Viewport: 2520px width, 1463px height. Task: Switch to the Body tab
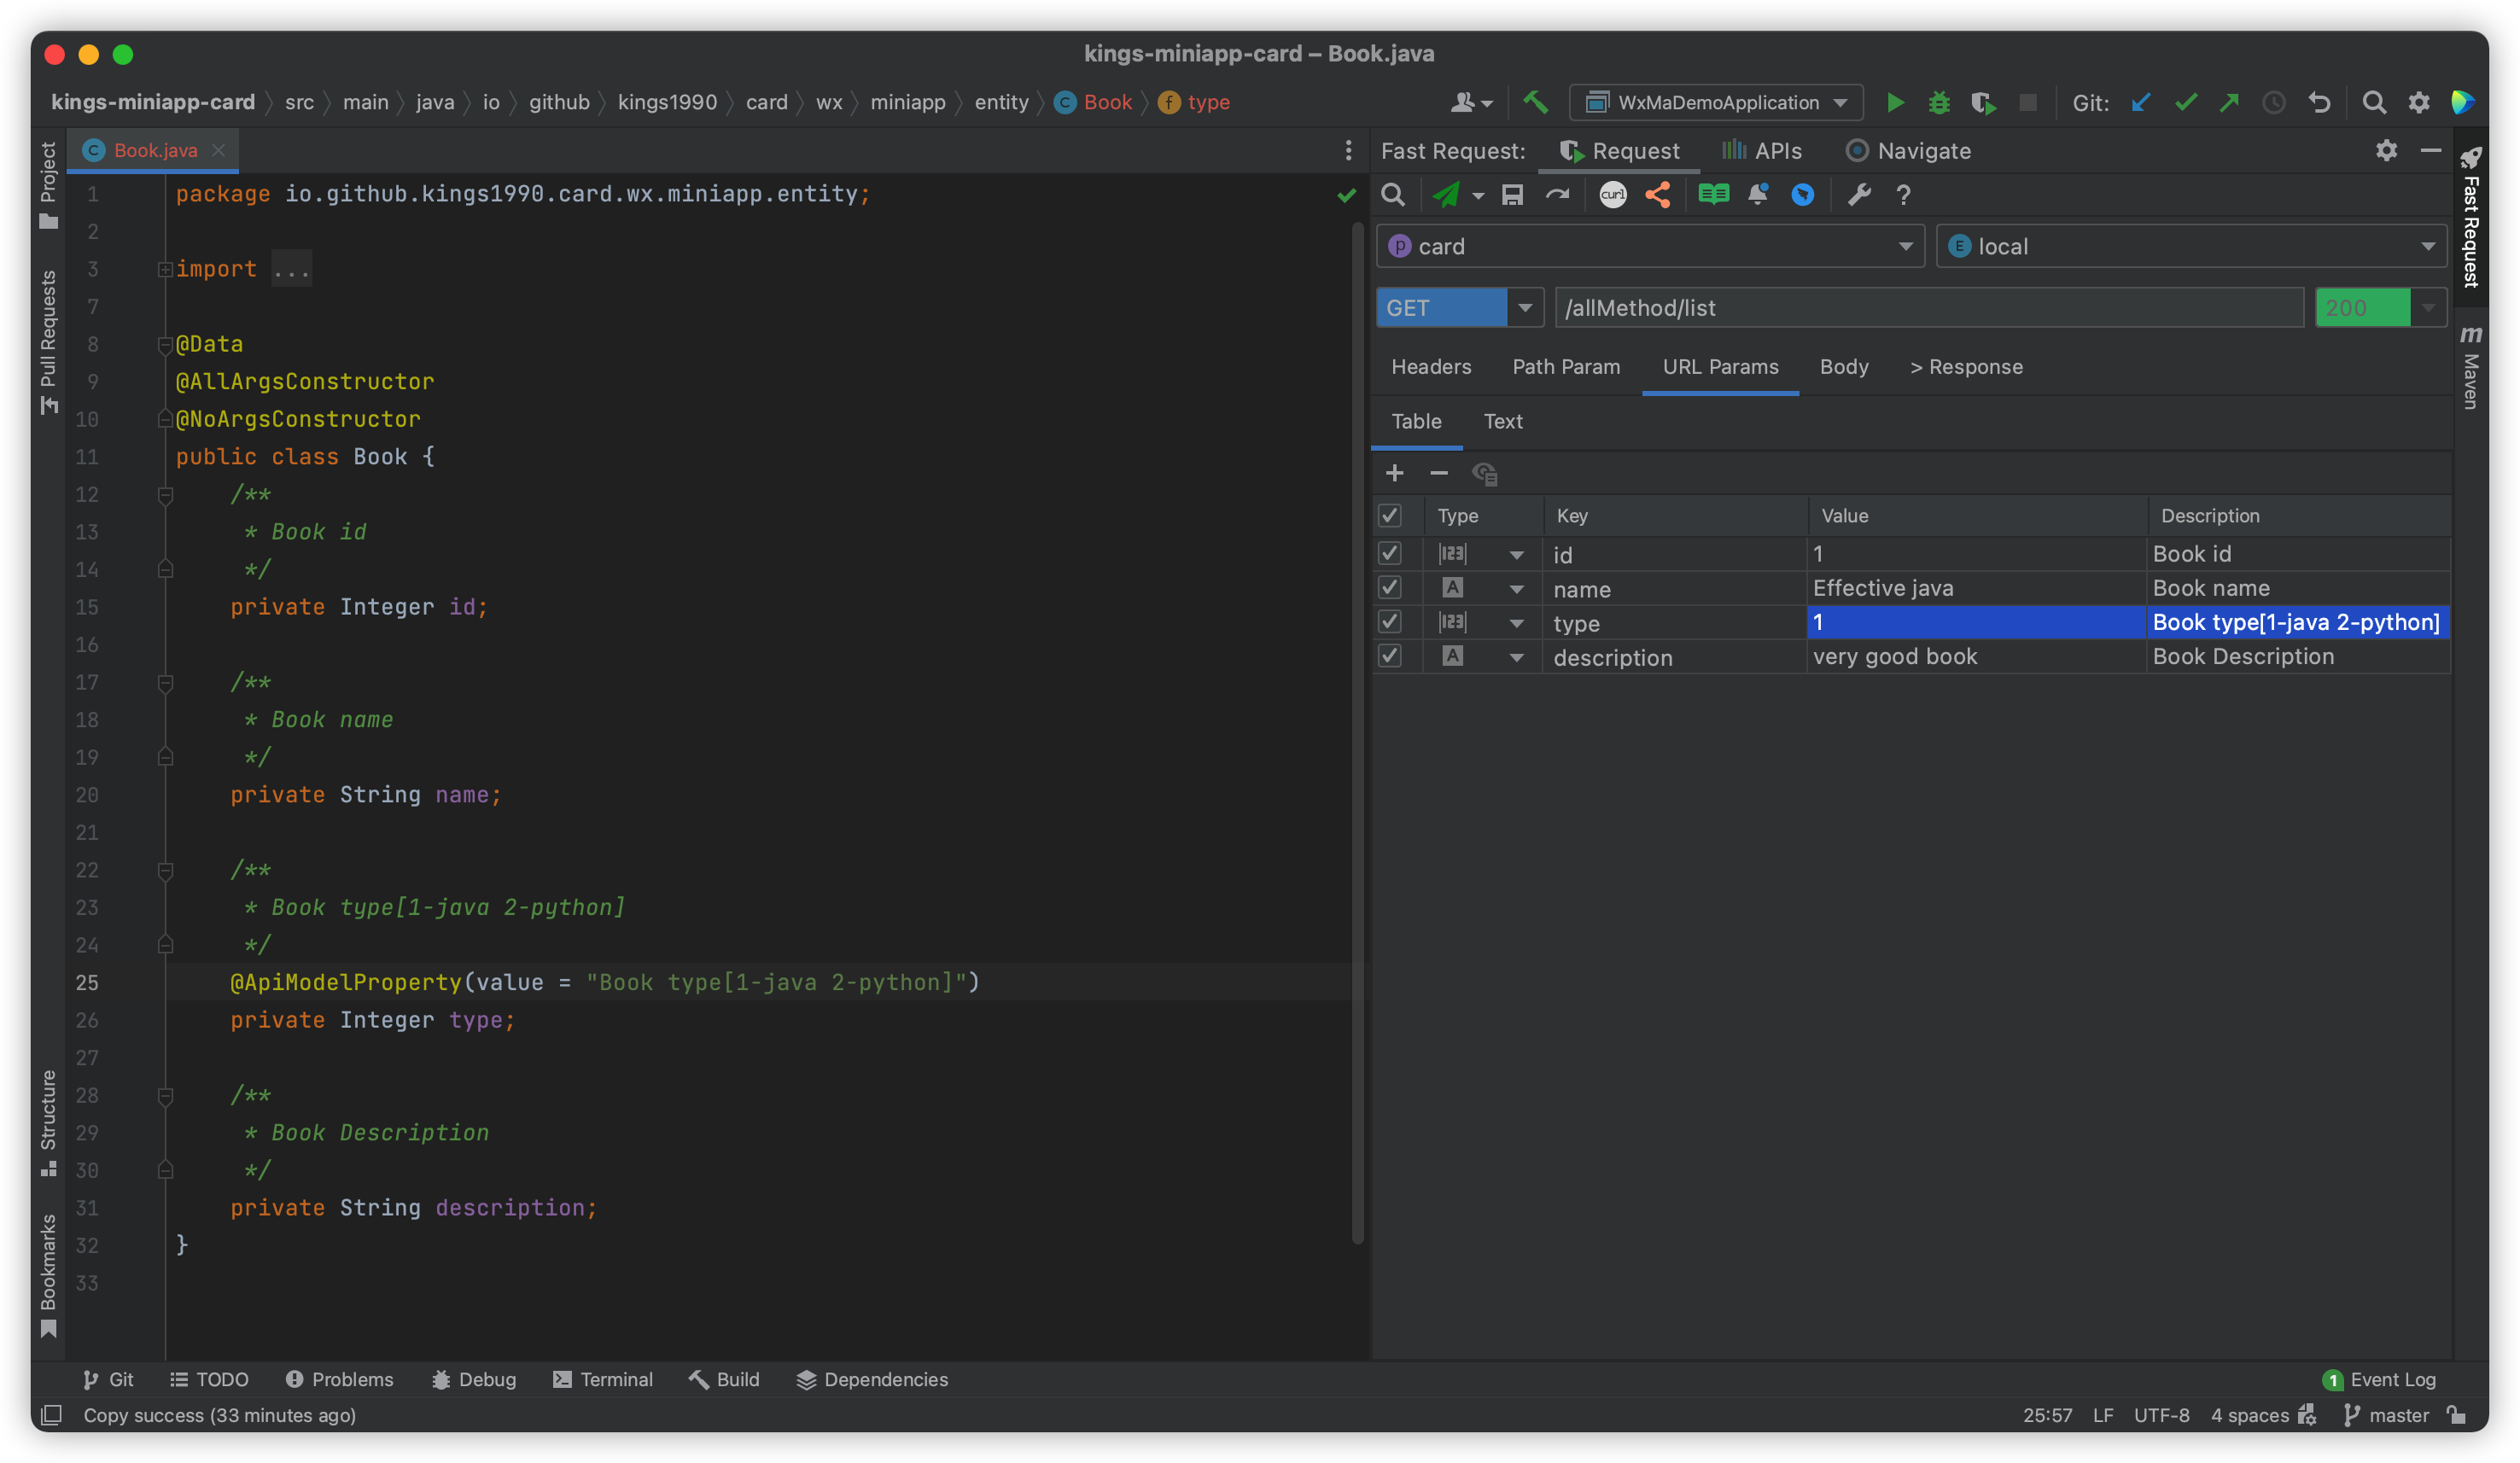(x=1843, y=367)
